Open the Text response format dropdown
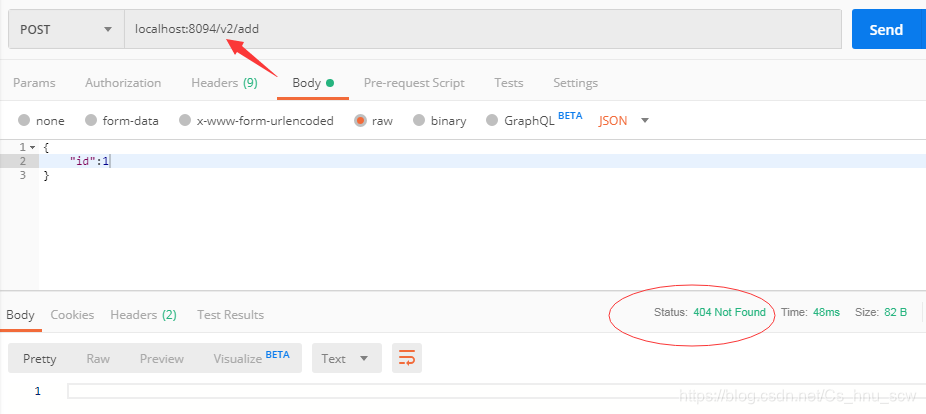Viewport: 926px width, 414px height. [346, 358]
